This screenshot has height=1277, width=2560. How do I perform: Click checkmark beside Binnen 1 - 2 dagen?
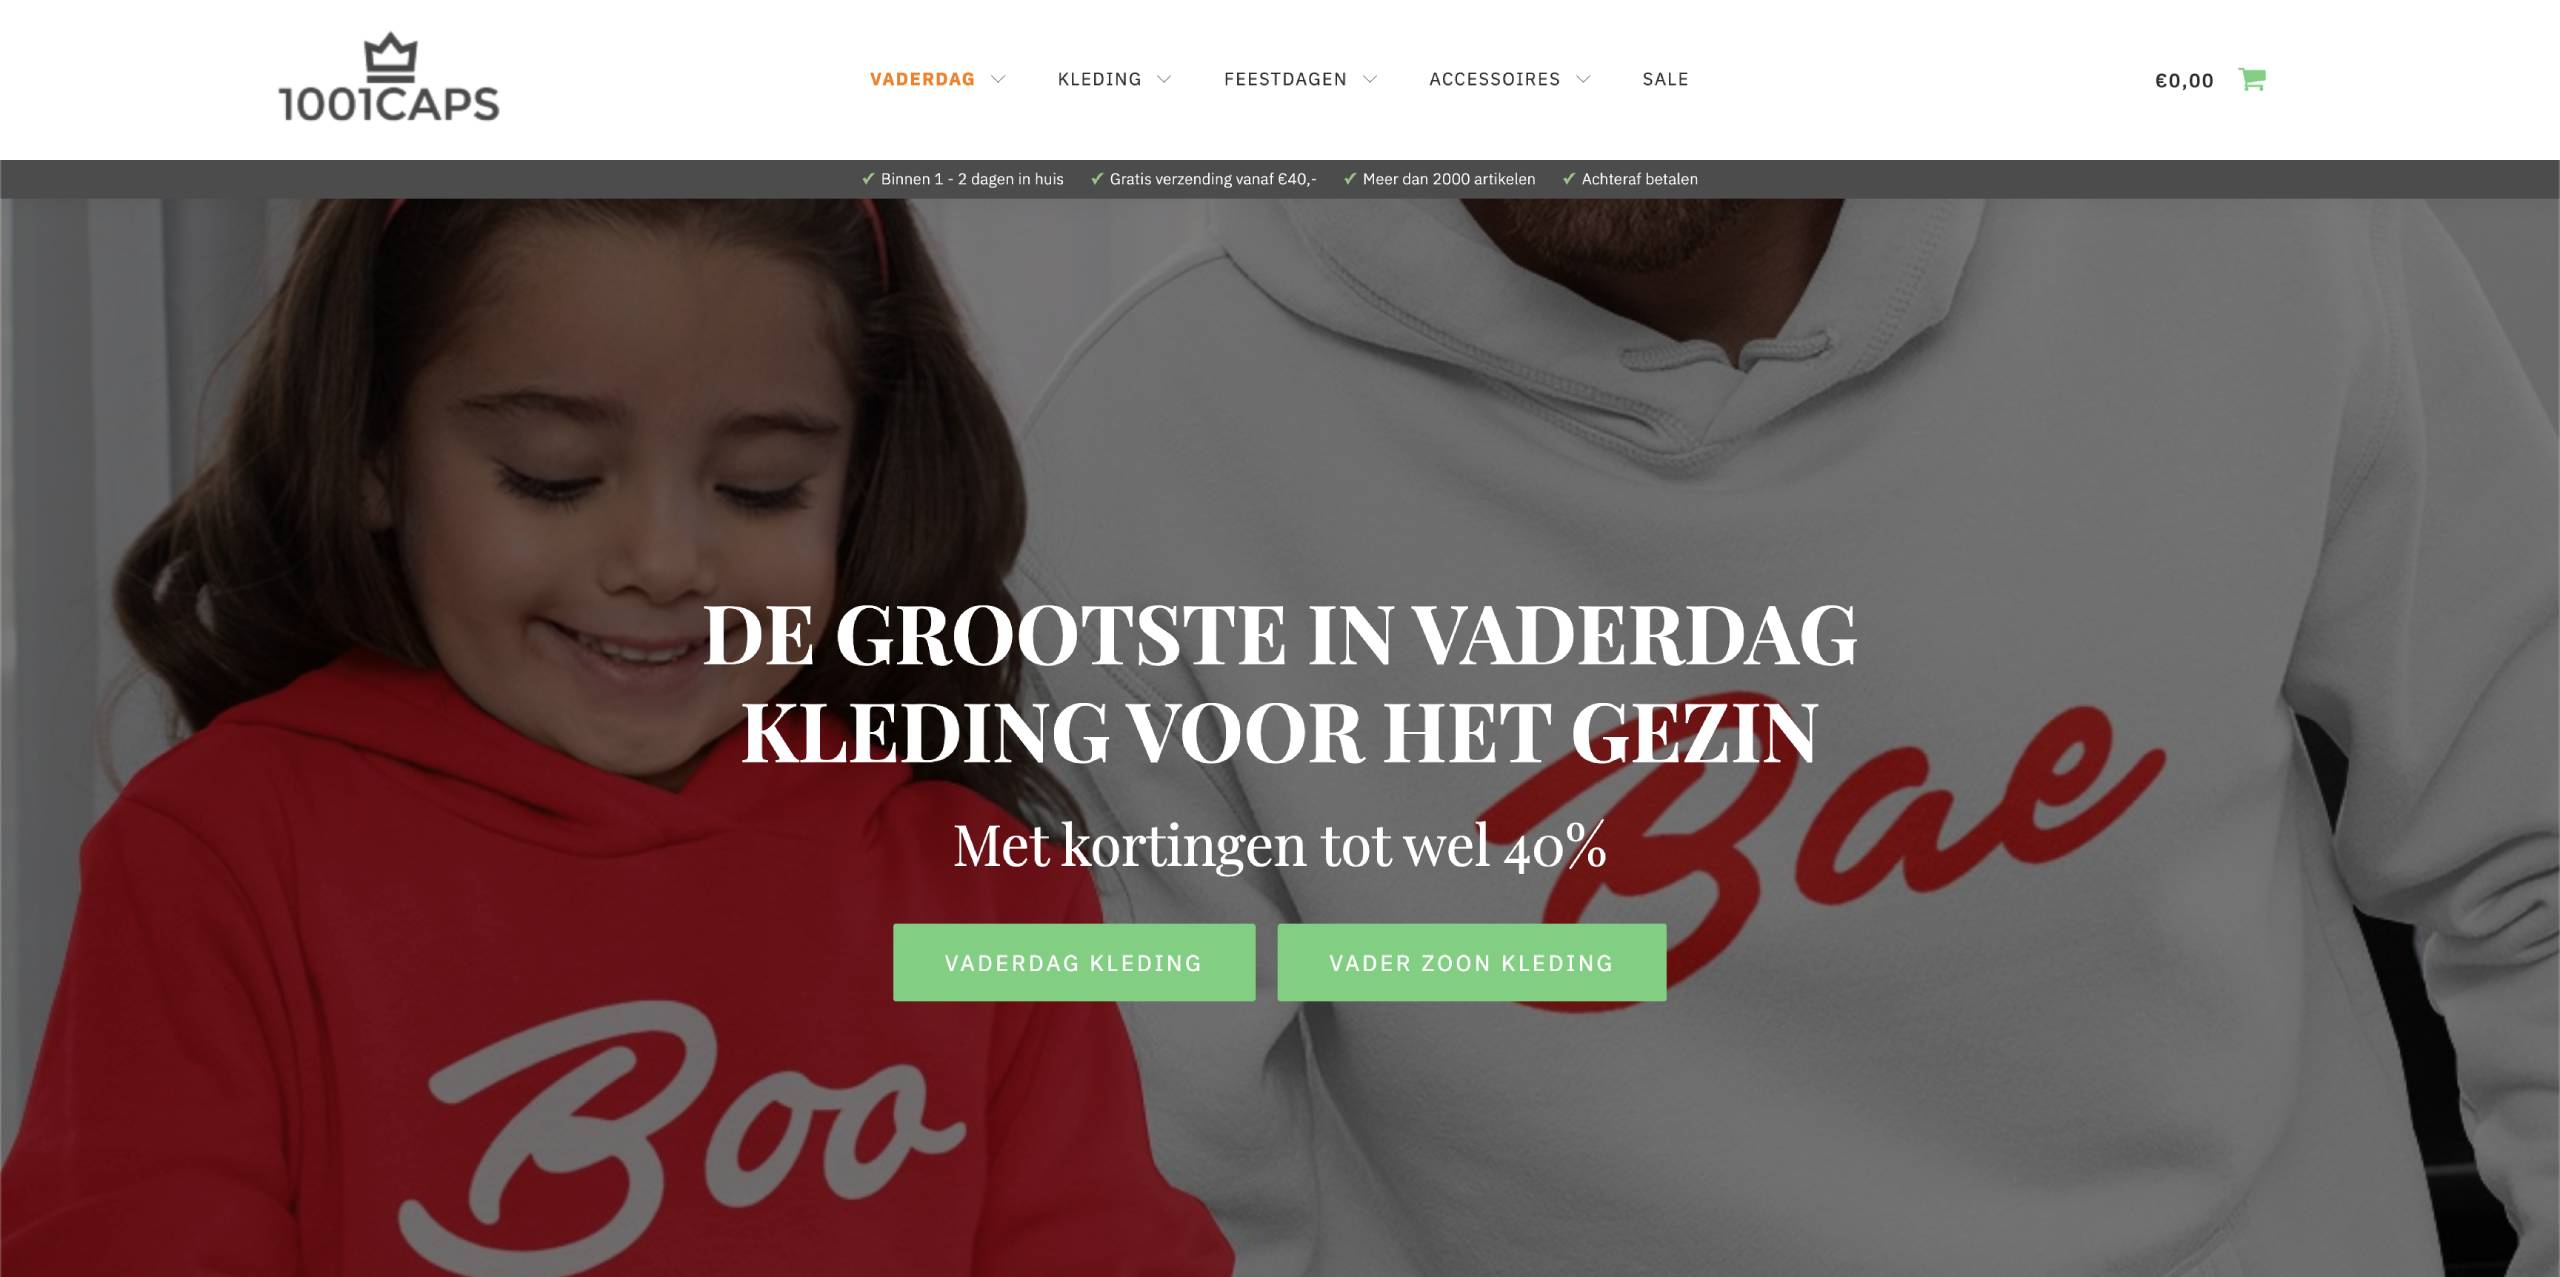coord(868,179)
